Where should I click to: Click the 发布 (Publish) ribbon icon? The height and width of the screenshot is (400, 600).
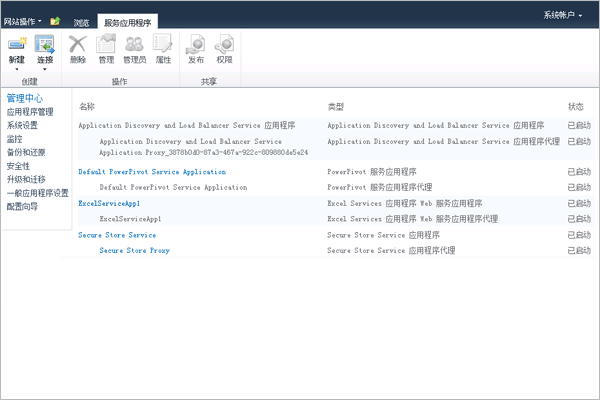point(196,44)
